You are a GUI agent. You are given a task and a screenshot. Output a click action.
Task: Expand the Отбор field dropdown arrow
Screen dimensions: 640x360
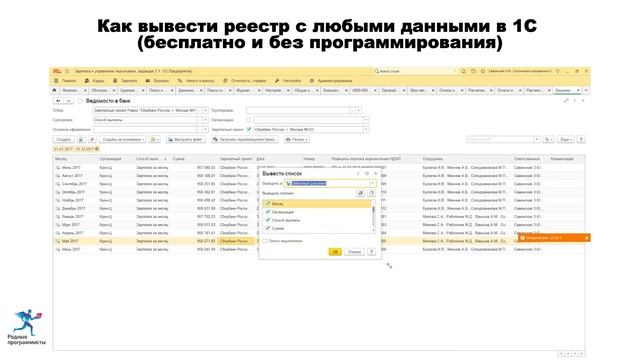coord(205,110)
